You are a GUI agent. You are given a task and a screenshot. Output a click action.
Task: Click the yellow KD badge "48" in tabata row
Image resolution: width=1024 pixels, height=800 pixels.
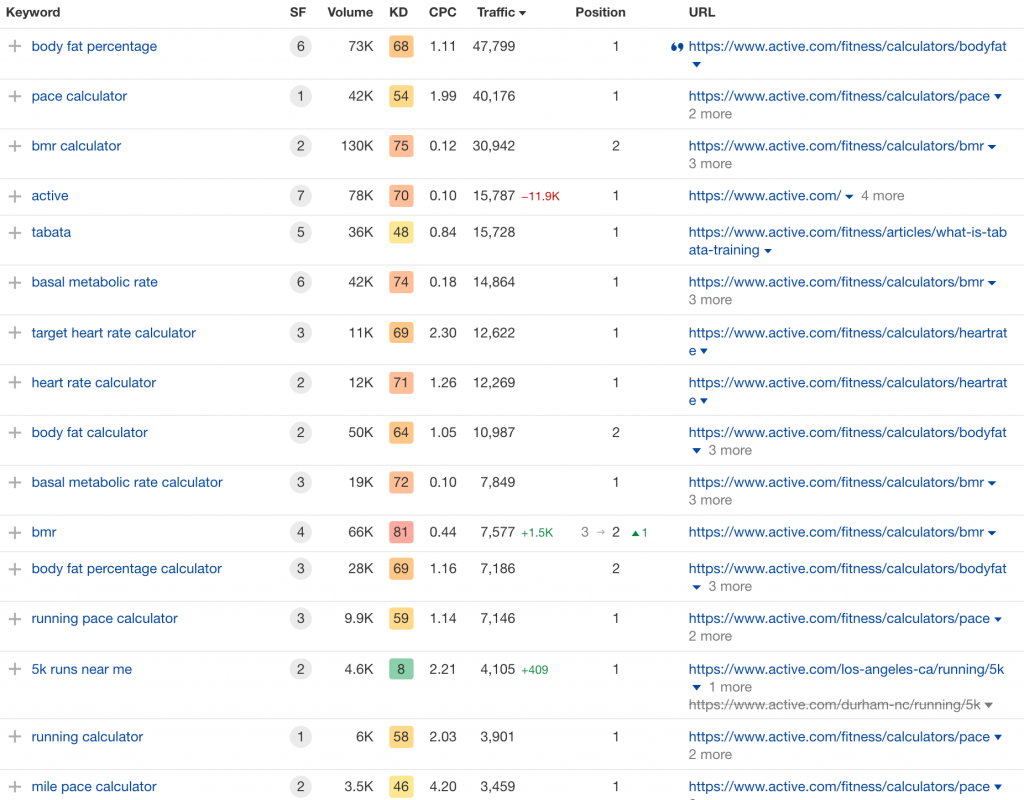[x=401, y=232]
